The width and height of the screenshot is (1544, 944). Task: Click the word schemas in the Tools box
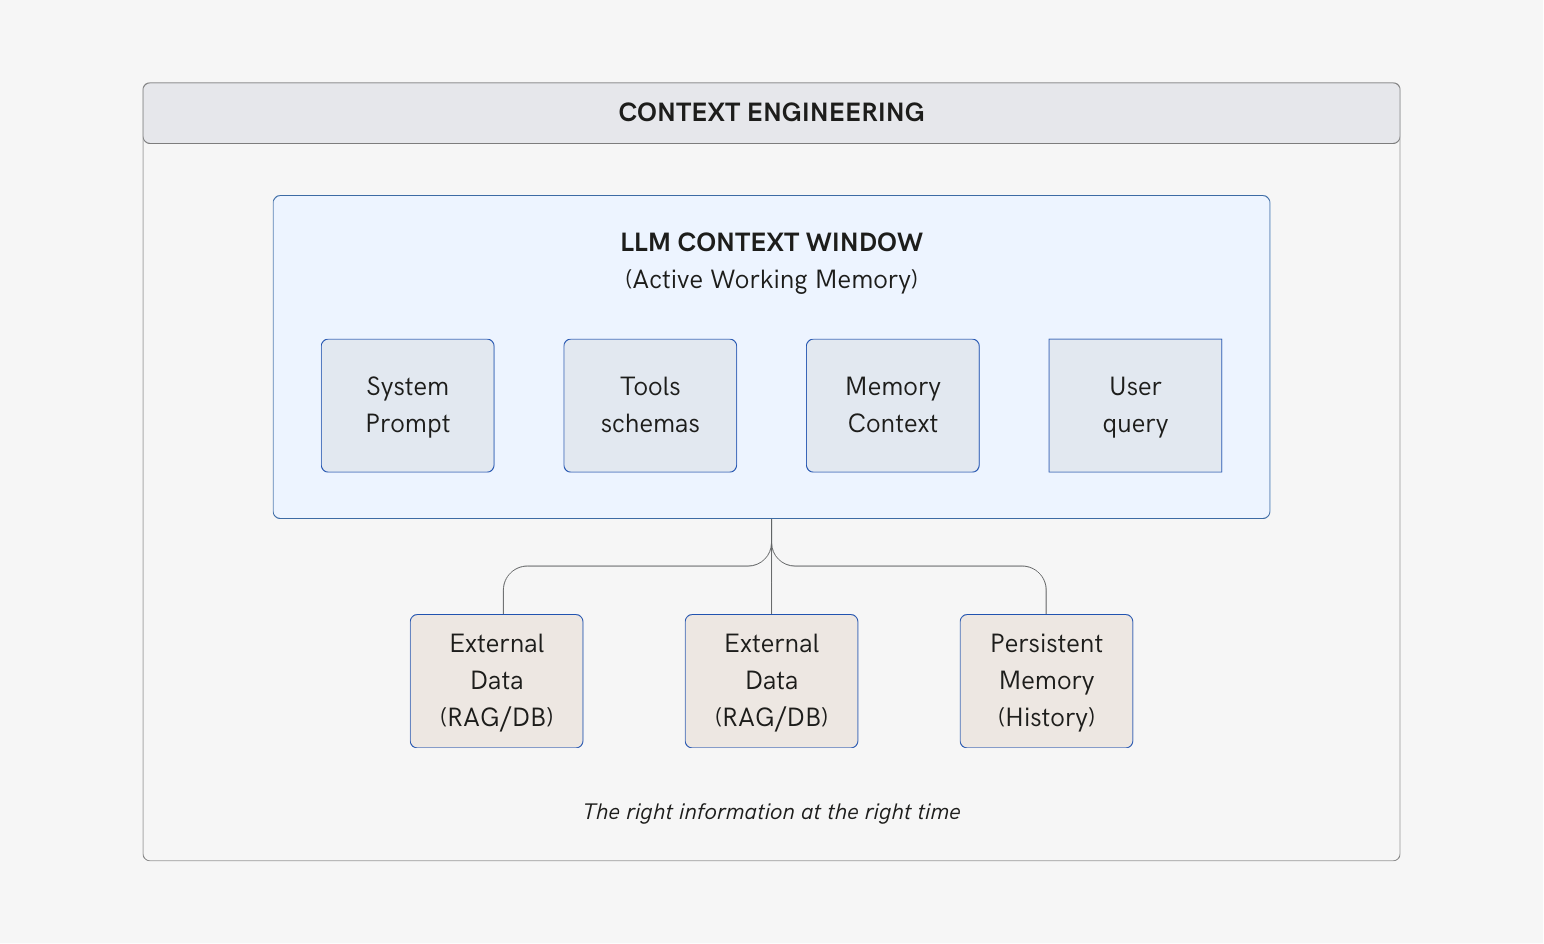[x=650, y=424]
